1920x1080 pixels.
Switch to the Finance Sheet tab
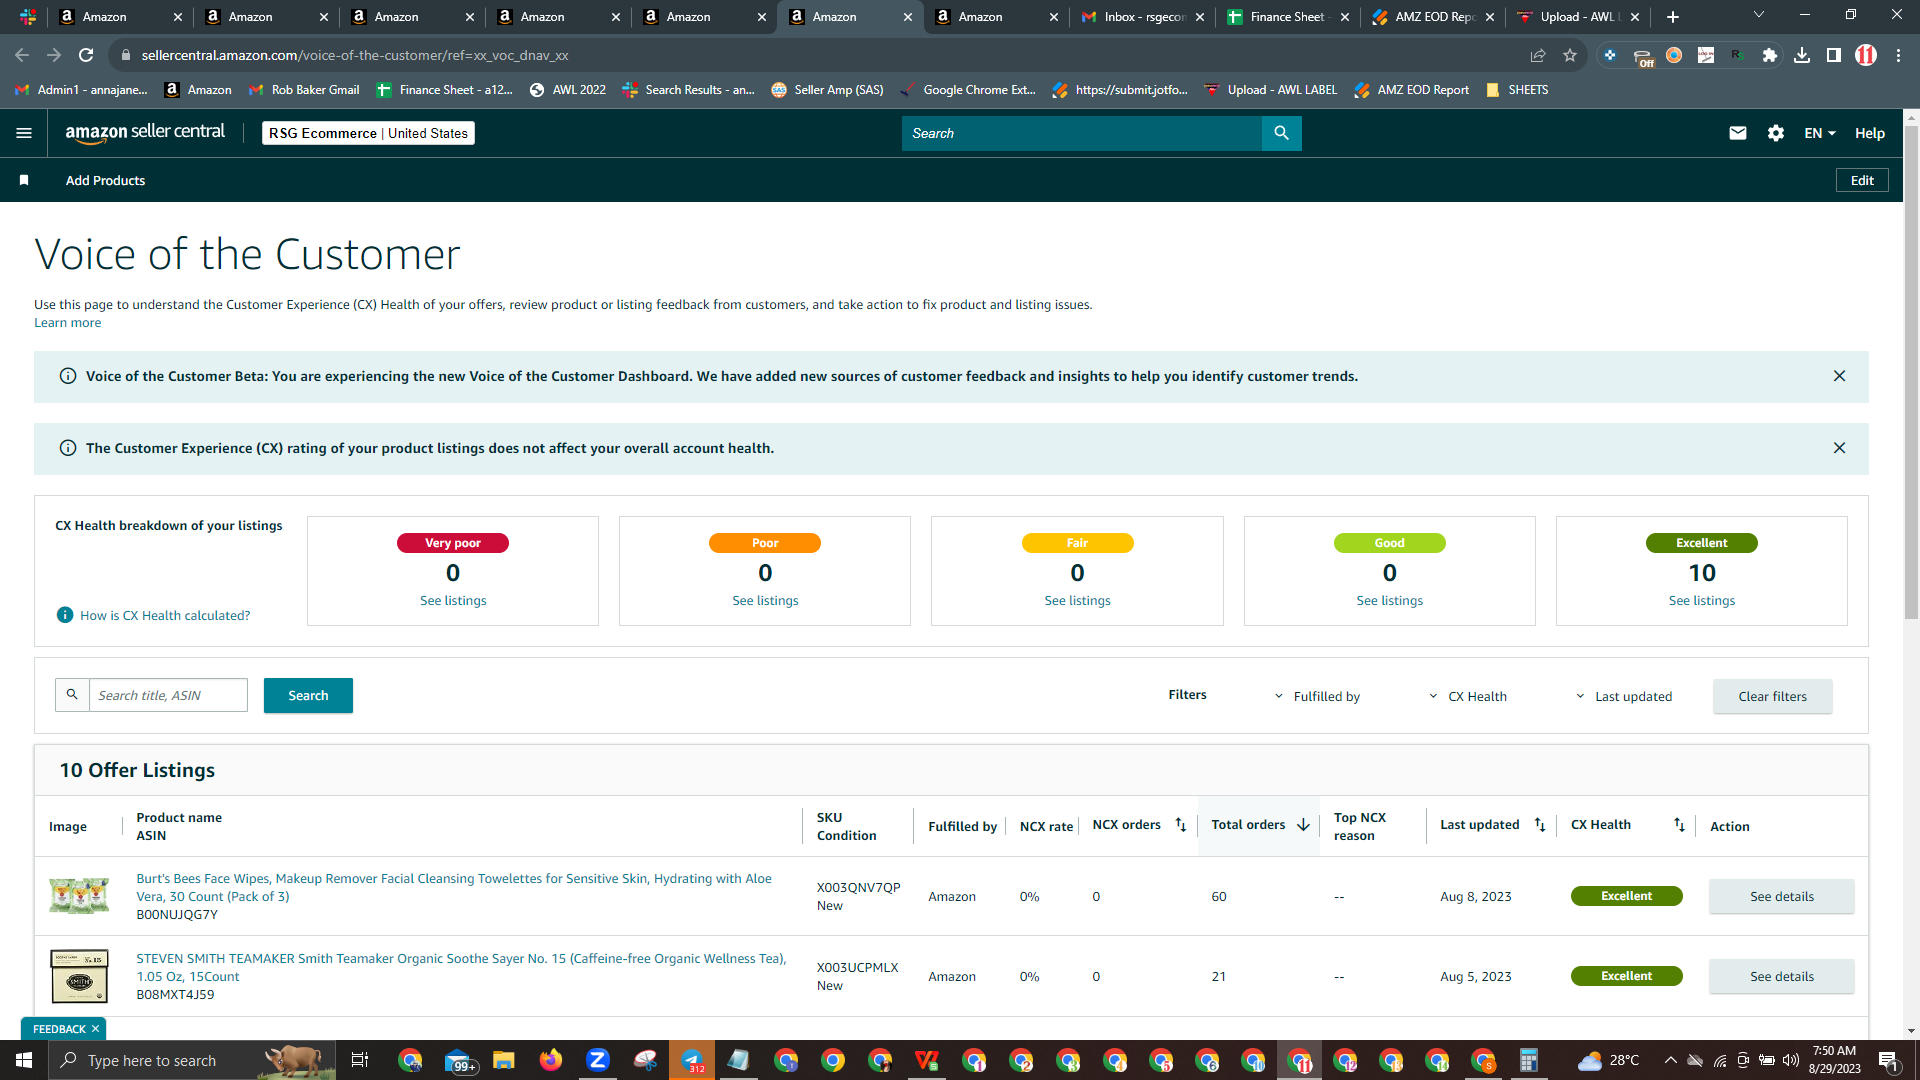1287,17
